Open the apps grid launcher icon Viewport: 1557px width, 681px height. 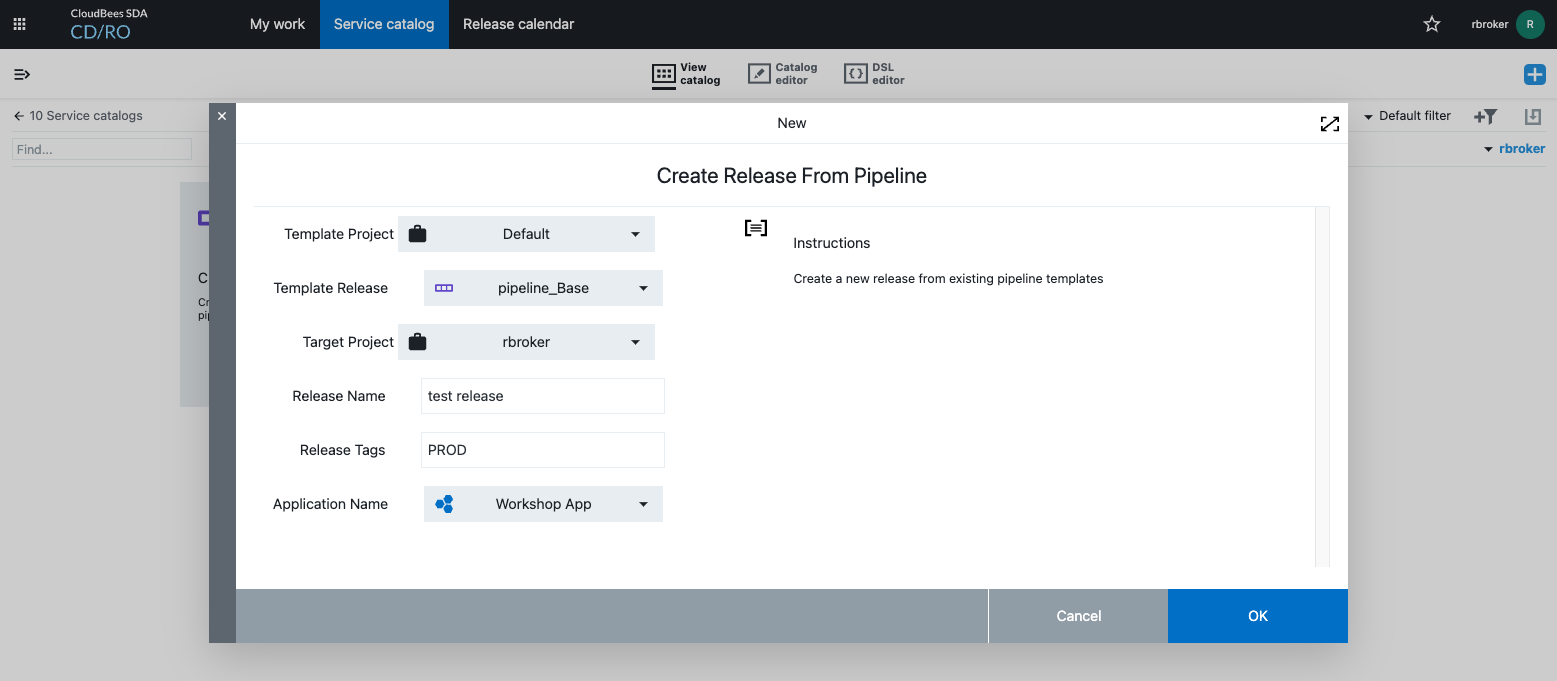pos(19,24)
